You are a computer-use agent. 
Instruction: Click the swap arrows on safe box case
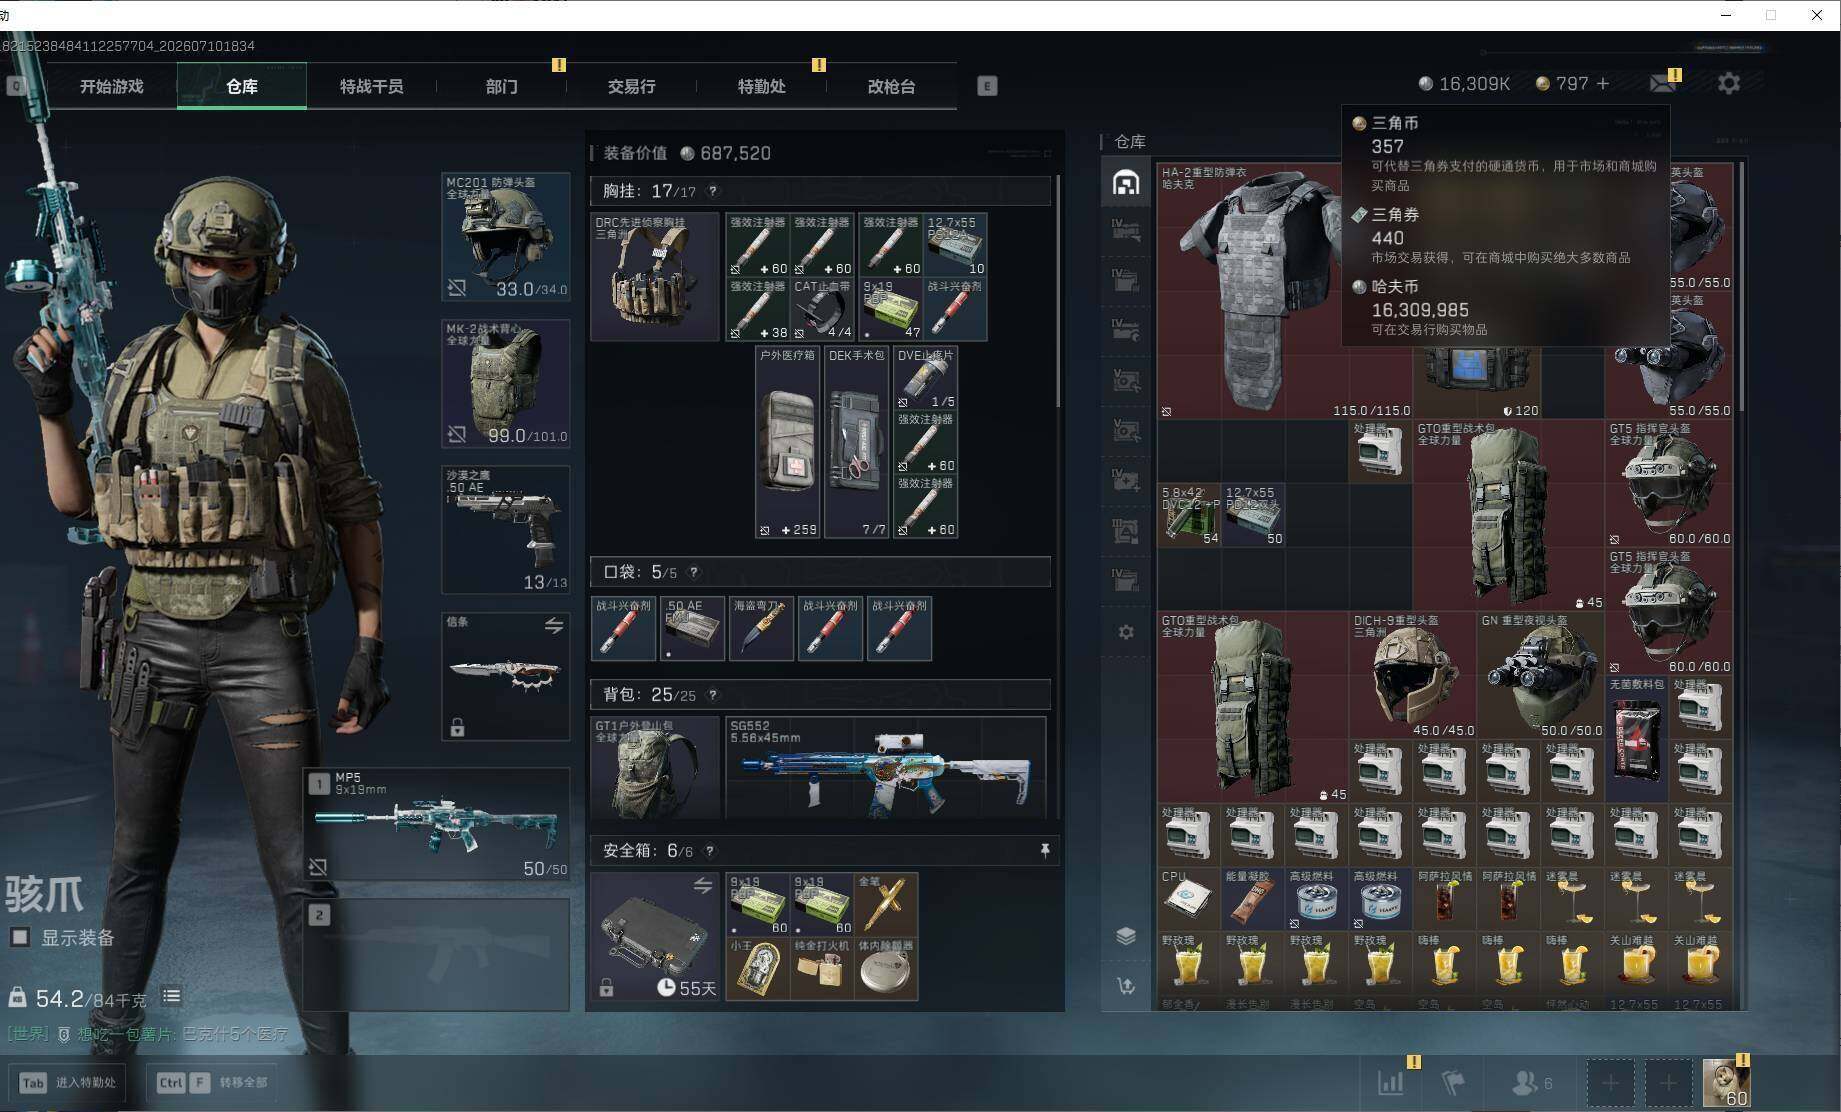pyautogui.click(x=703, y=885)
